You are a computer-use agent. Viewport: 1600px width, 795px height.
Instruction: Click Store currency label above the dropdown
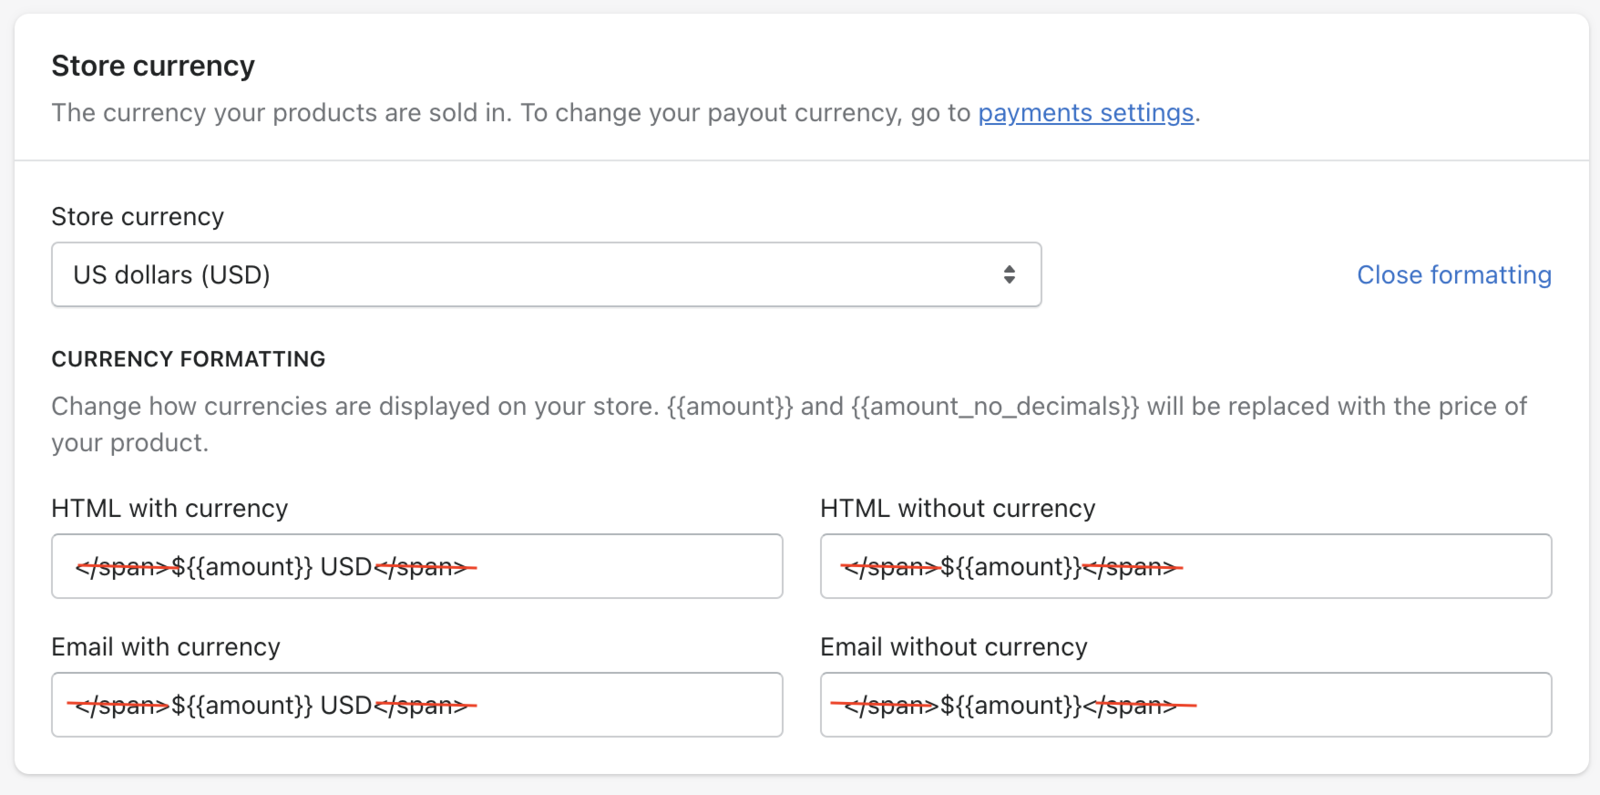(137, 217)
